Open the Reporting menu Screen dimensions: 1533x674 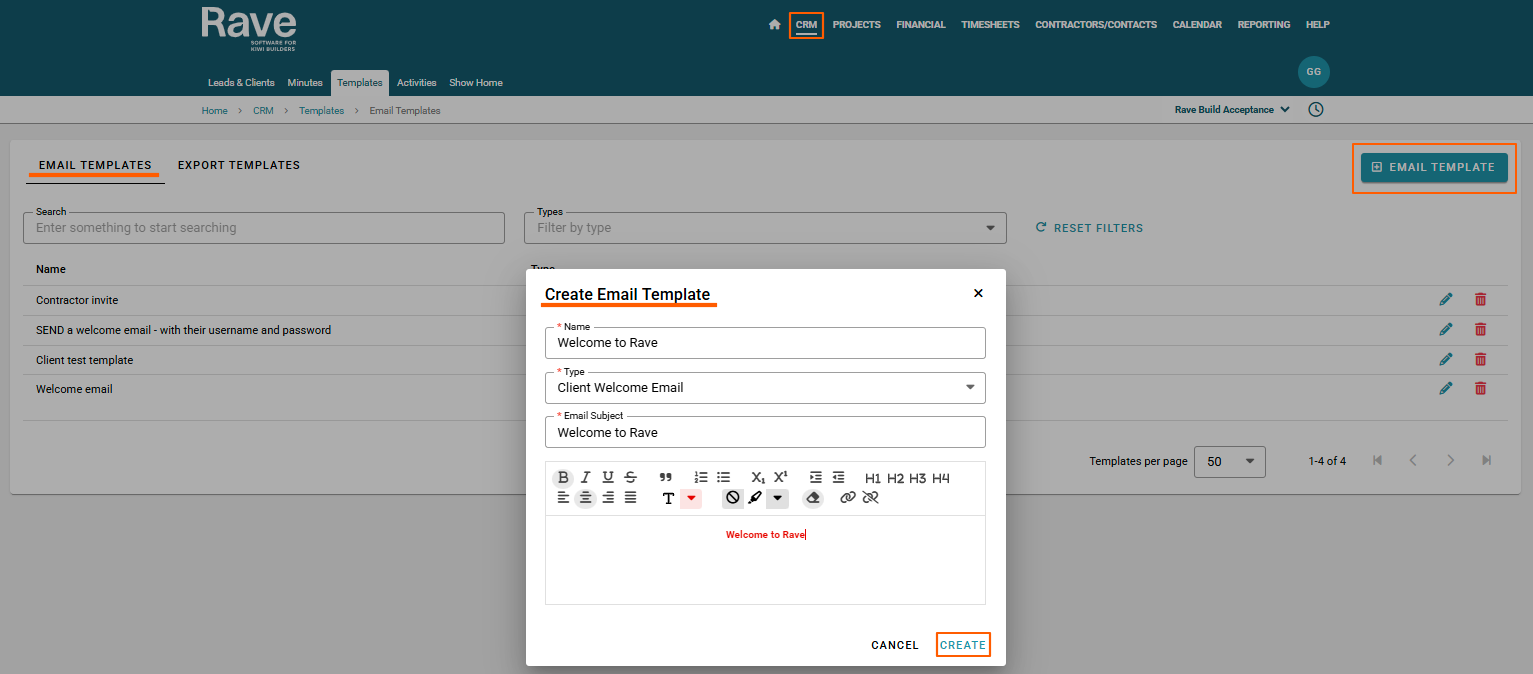[x=1264, y=25]
